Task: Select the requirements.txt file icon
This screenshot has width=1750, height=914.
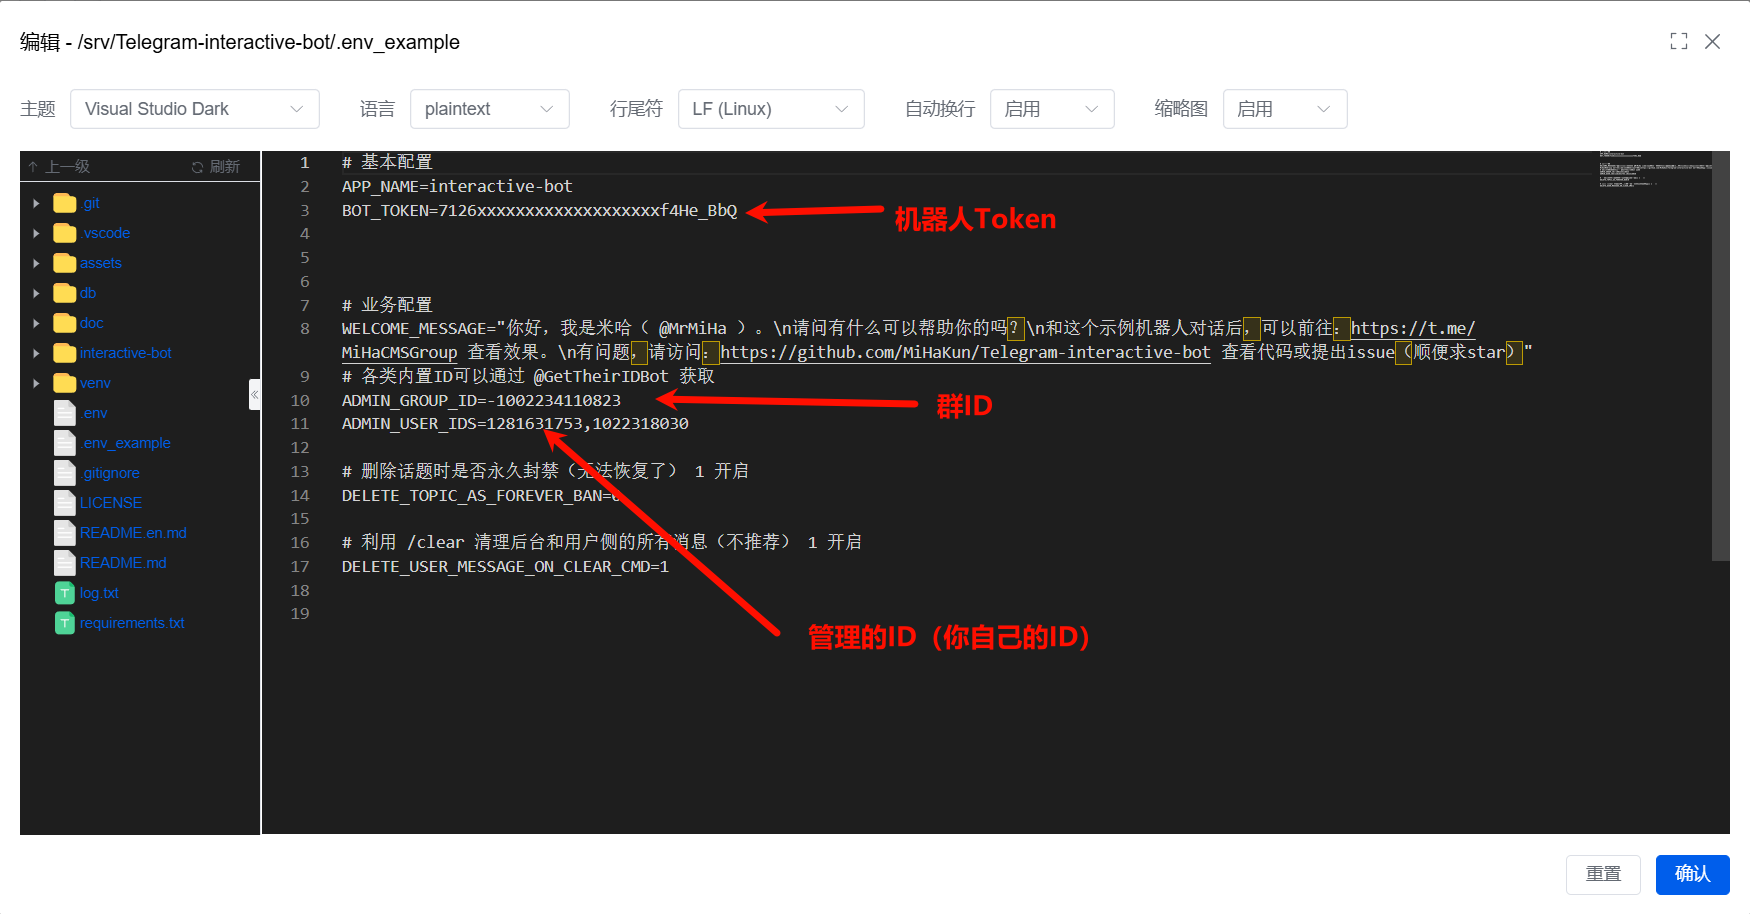Action: click(x=65, y=623)
